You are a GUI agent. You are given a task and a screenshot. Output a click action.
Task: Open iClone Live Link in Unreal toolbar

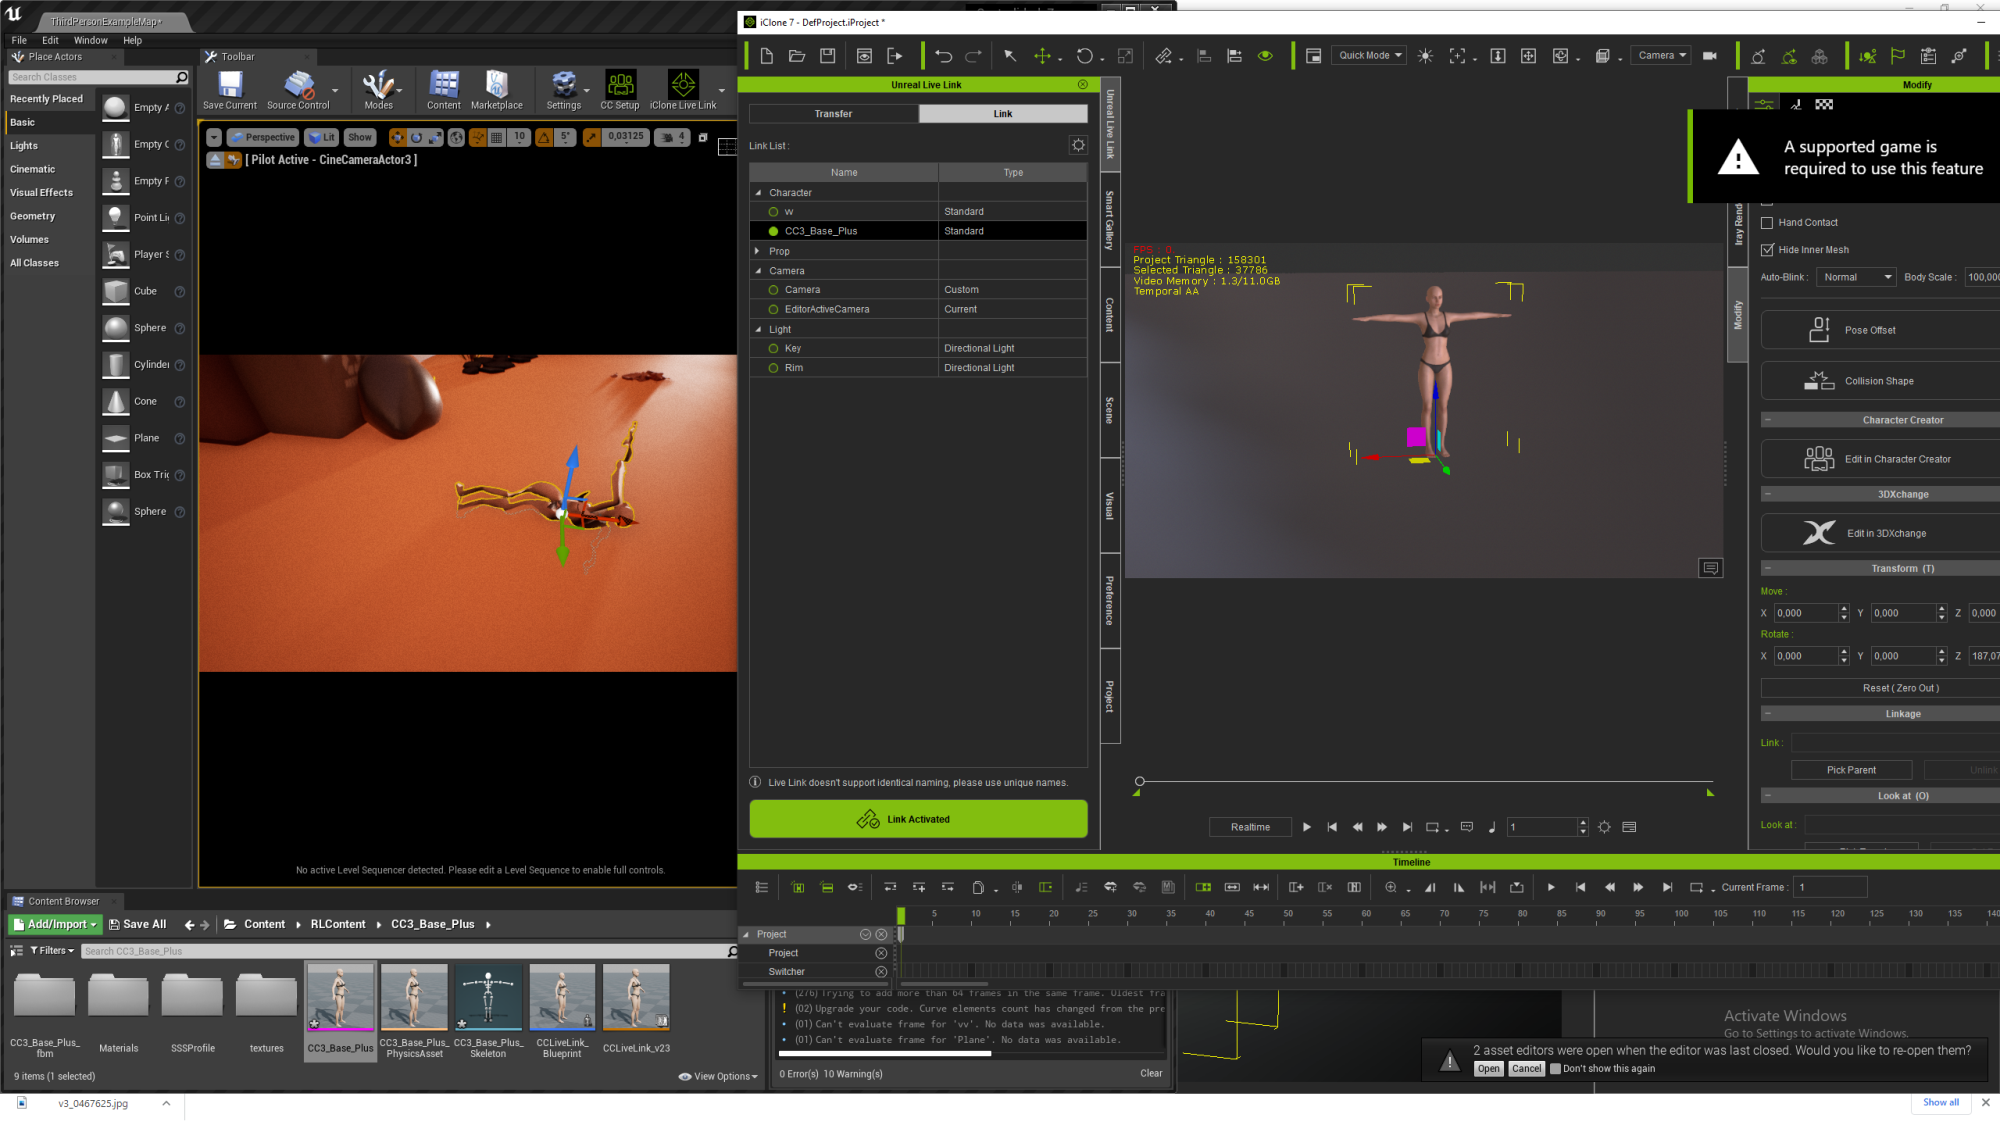[683, 90]
